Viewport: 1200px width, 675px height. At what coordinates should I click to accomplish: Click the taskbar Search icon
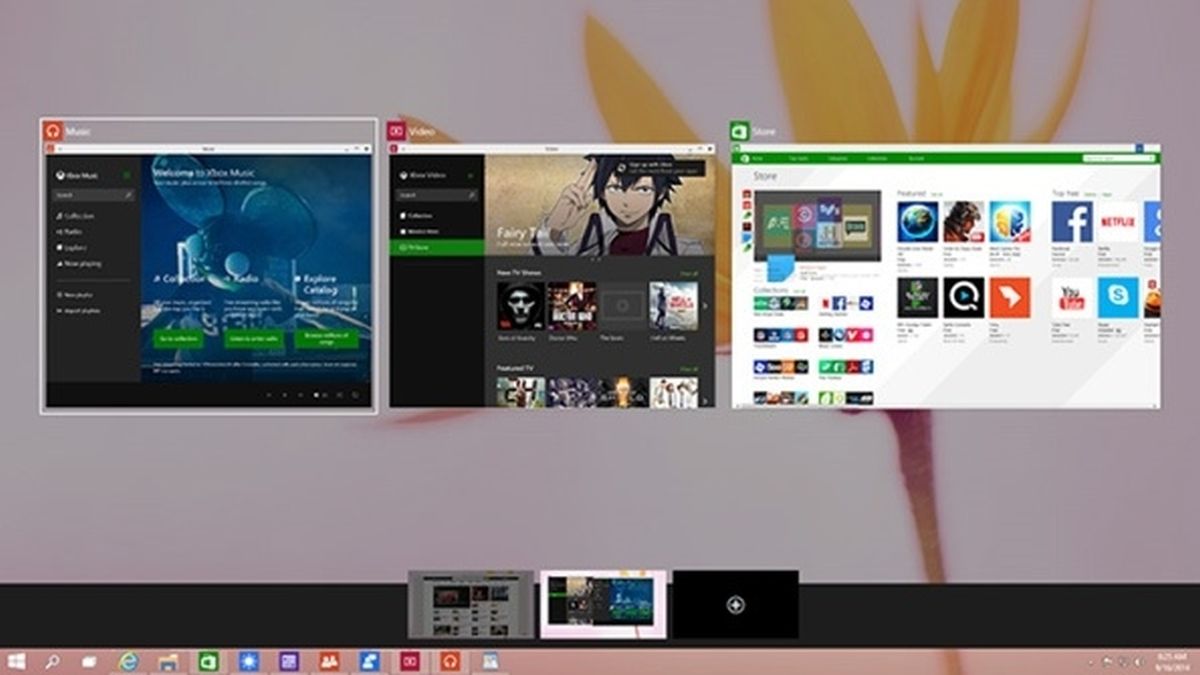pos(52,660)
